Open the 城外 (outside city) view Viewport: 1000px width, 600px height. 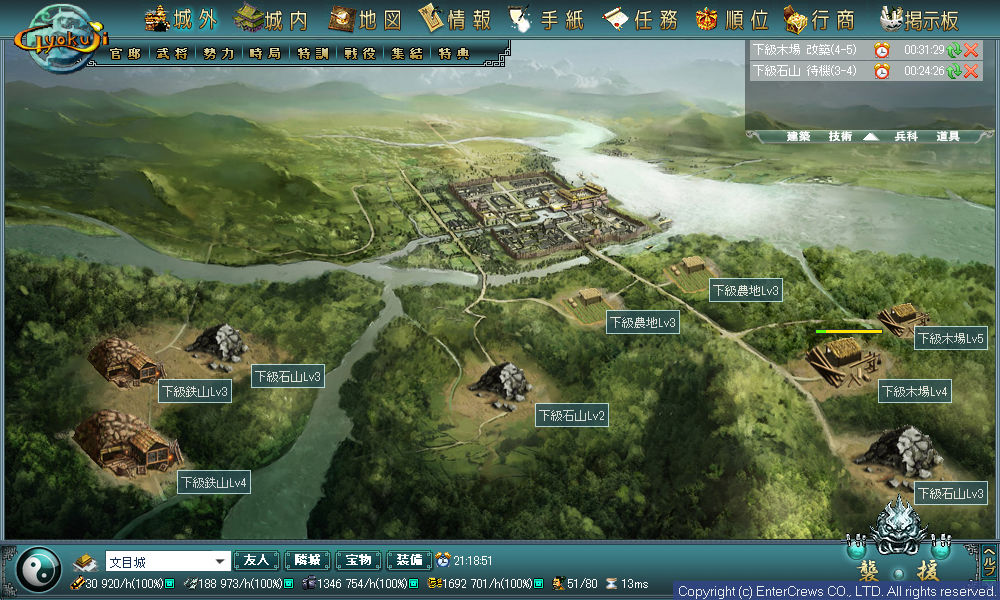pyautogui.click(x=182, y=20)
